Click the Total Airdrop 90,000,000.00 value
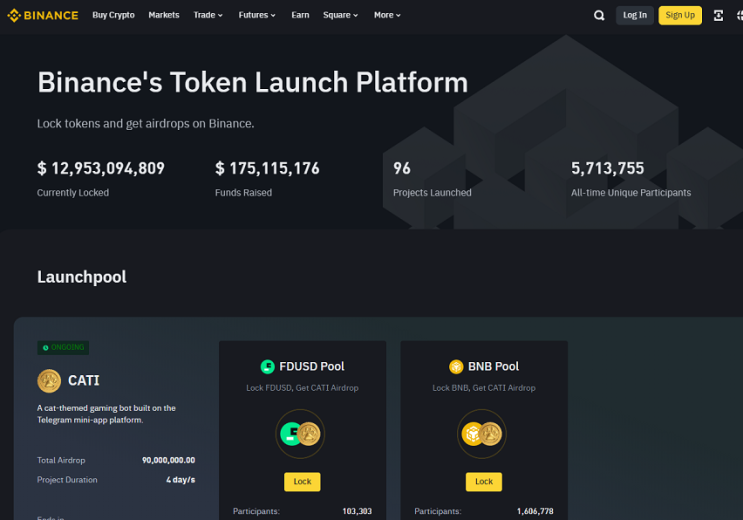The image size is (743, 520). 169,460
